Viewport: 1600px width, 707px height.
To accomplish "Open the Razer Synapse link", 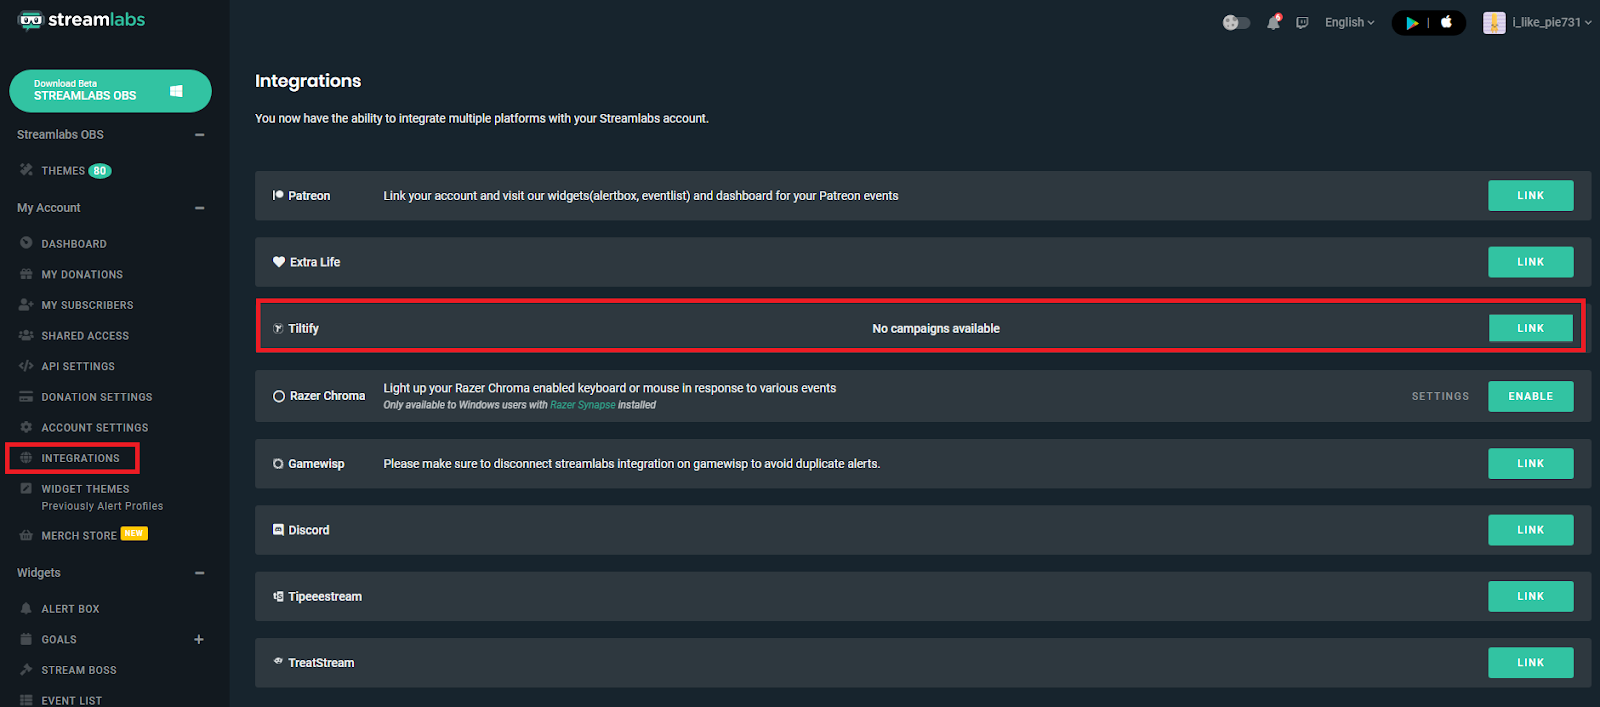I will 583,405.
